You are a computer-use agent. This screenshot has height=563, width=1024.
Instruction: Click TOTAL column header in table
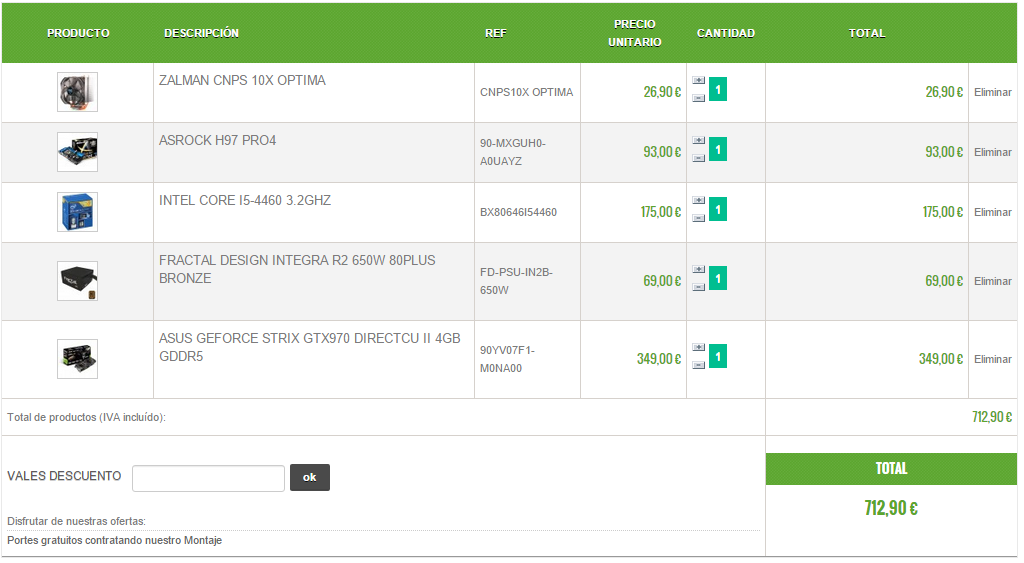[867, 33]
